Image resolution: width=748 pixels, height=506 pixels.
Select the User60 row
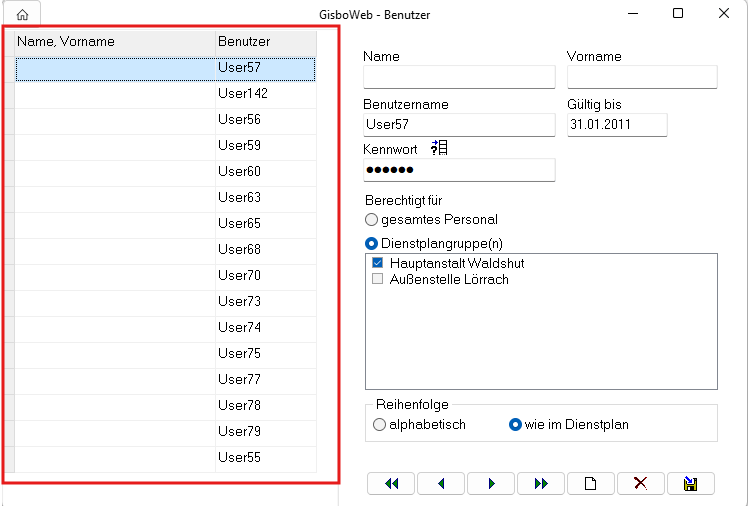166,173
